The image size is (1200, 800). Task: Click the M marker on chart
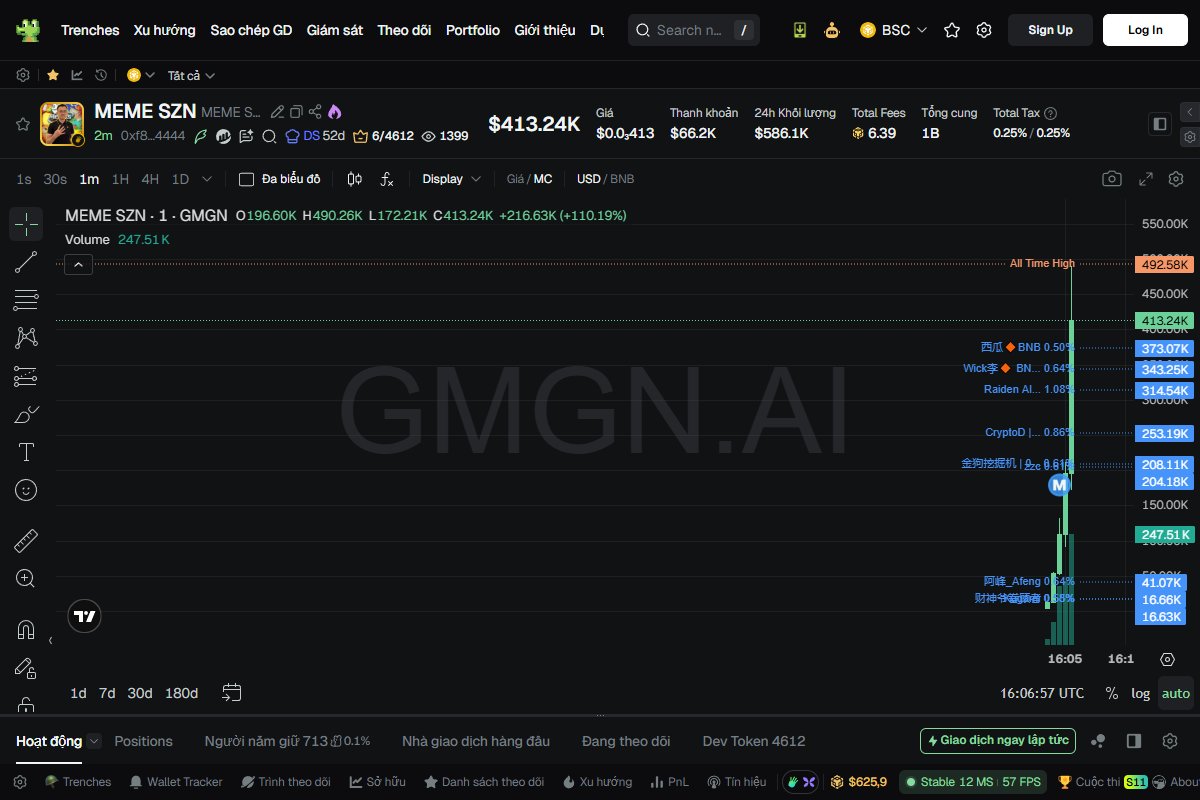(1059, 485)
